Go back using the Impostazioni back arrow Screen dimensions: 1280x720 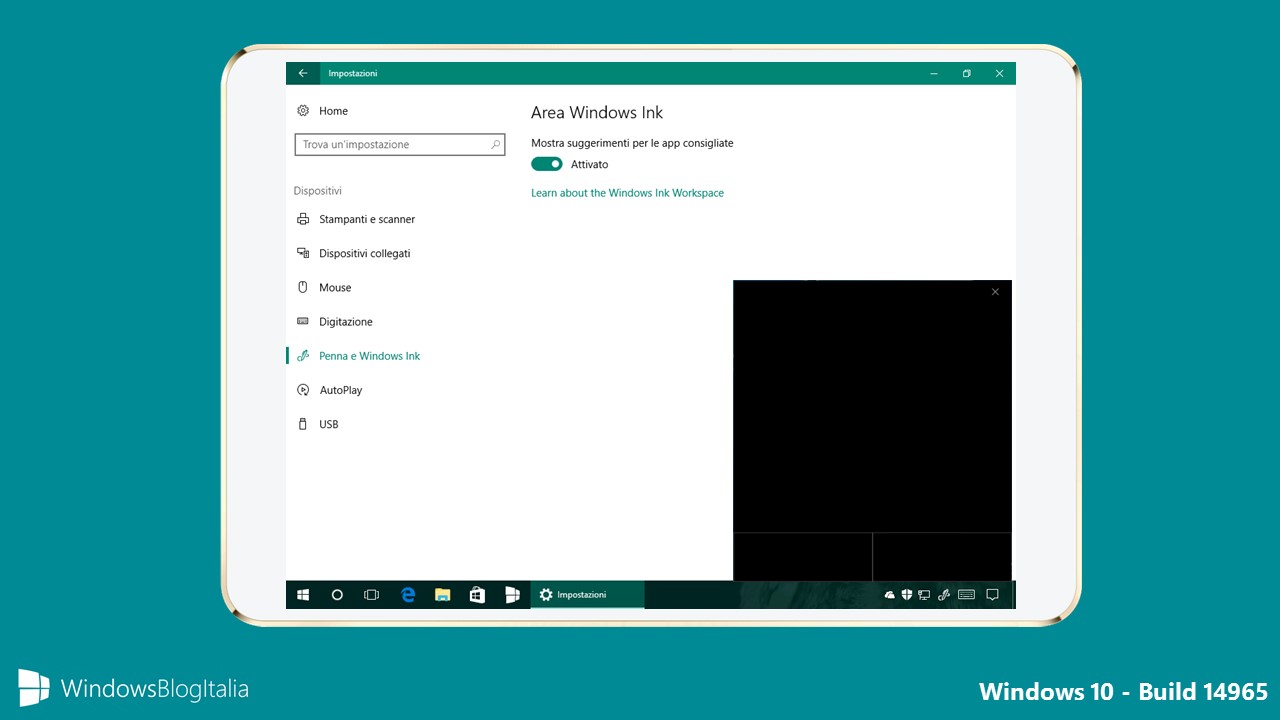tap(303, 73)
